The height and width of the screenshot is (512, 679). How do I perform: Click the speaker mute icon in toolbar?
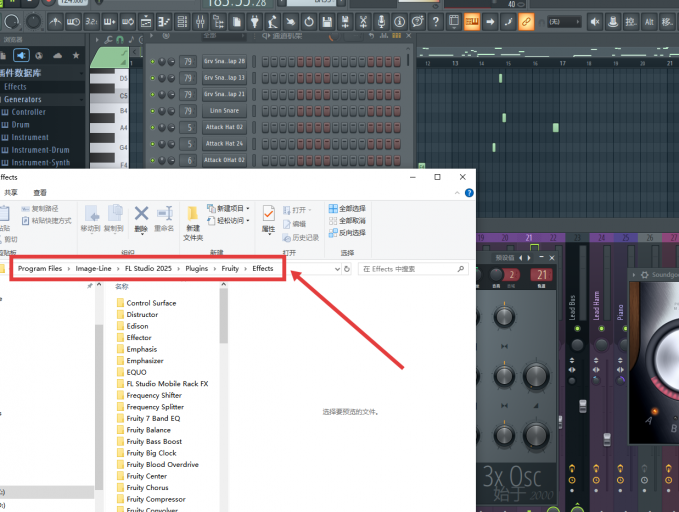coord(595,22)
